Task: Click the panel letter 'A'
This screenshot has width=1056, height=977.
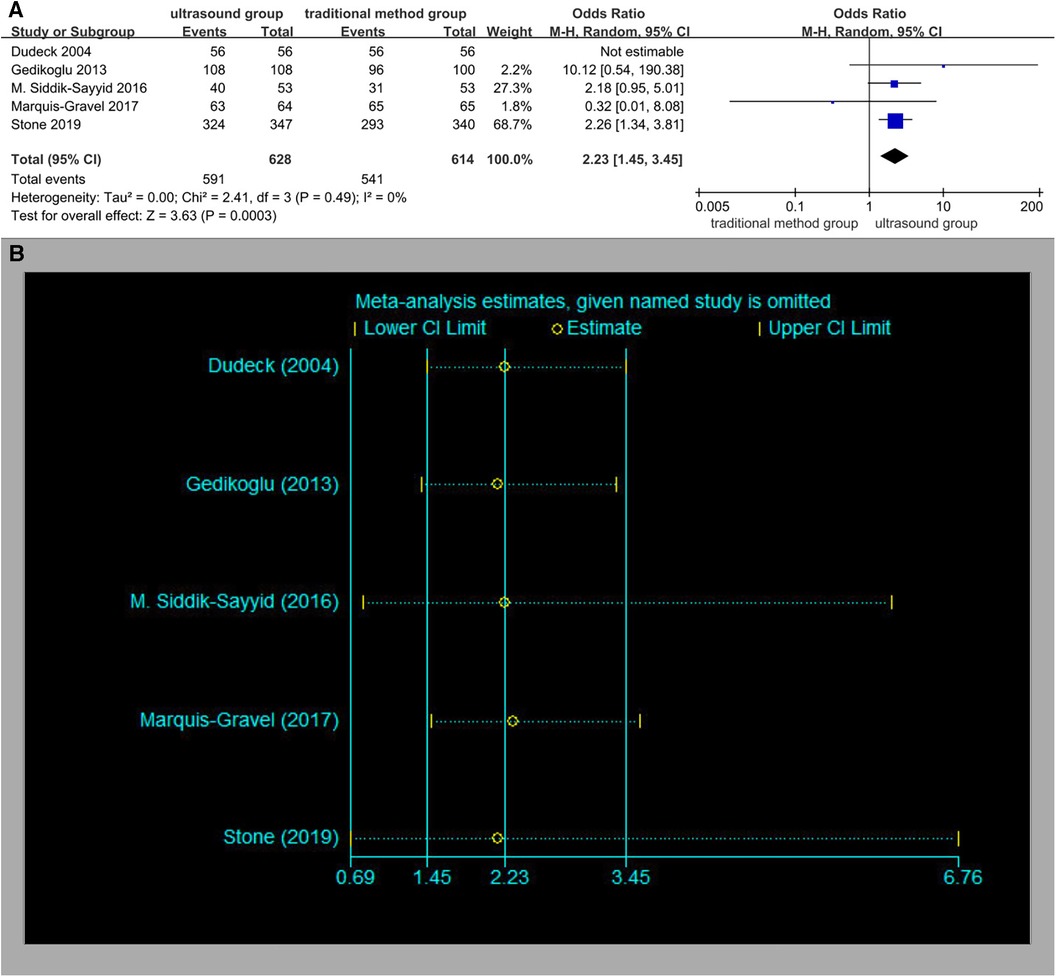Action: (x=14, y=9)
